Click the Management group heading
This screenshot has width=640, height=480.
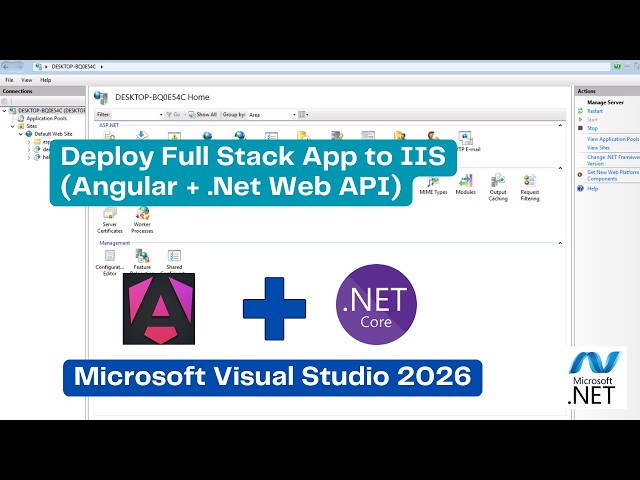115,243
